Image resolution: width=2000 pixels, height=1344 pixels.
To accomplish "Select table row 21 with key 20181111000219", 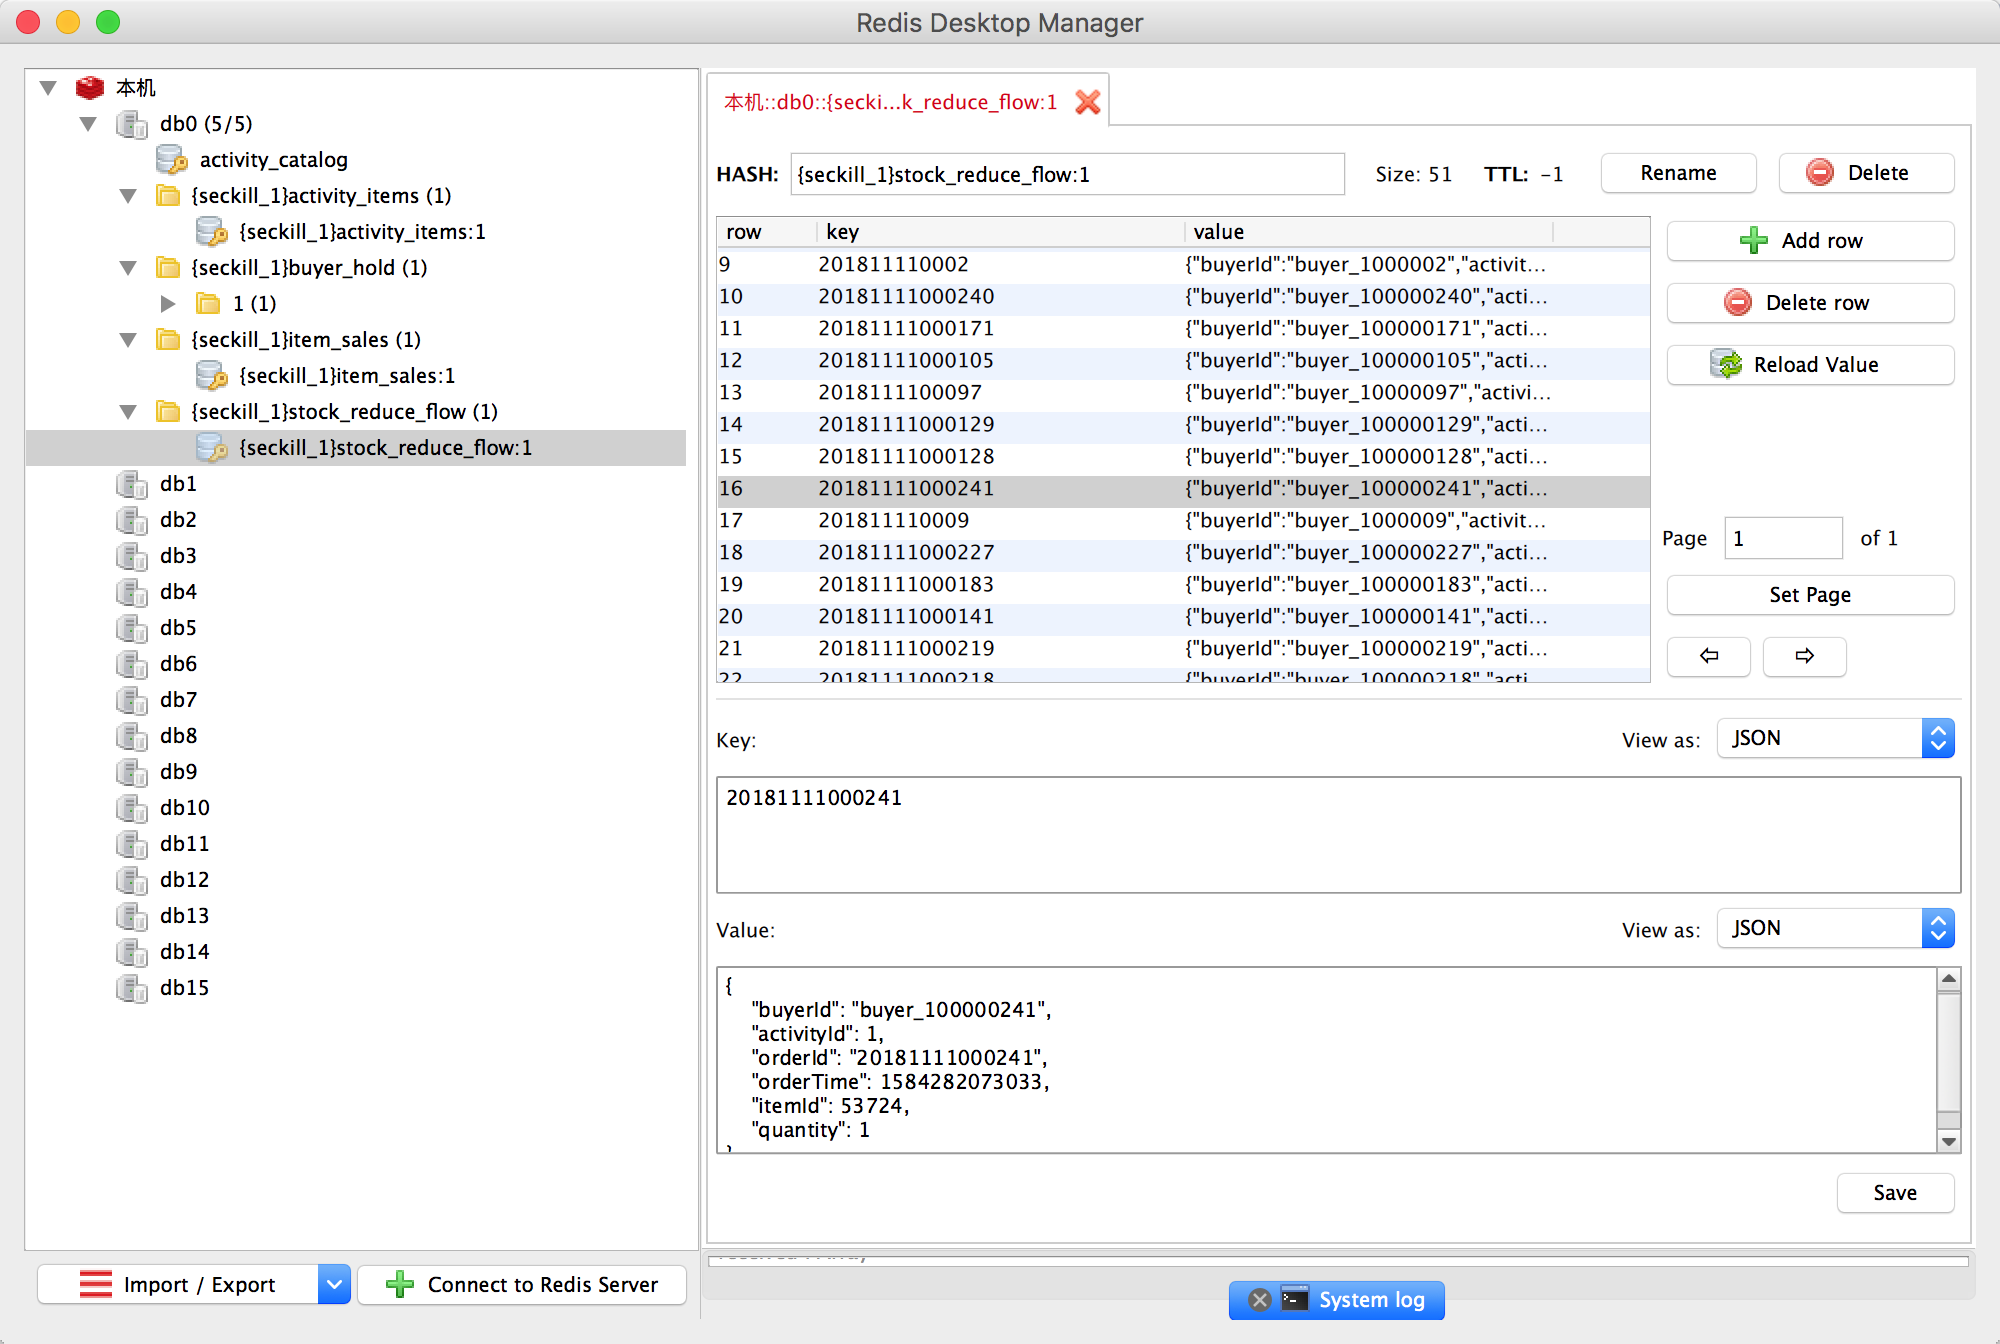I will (x=1183, y=648).
